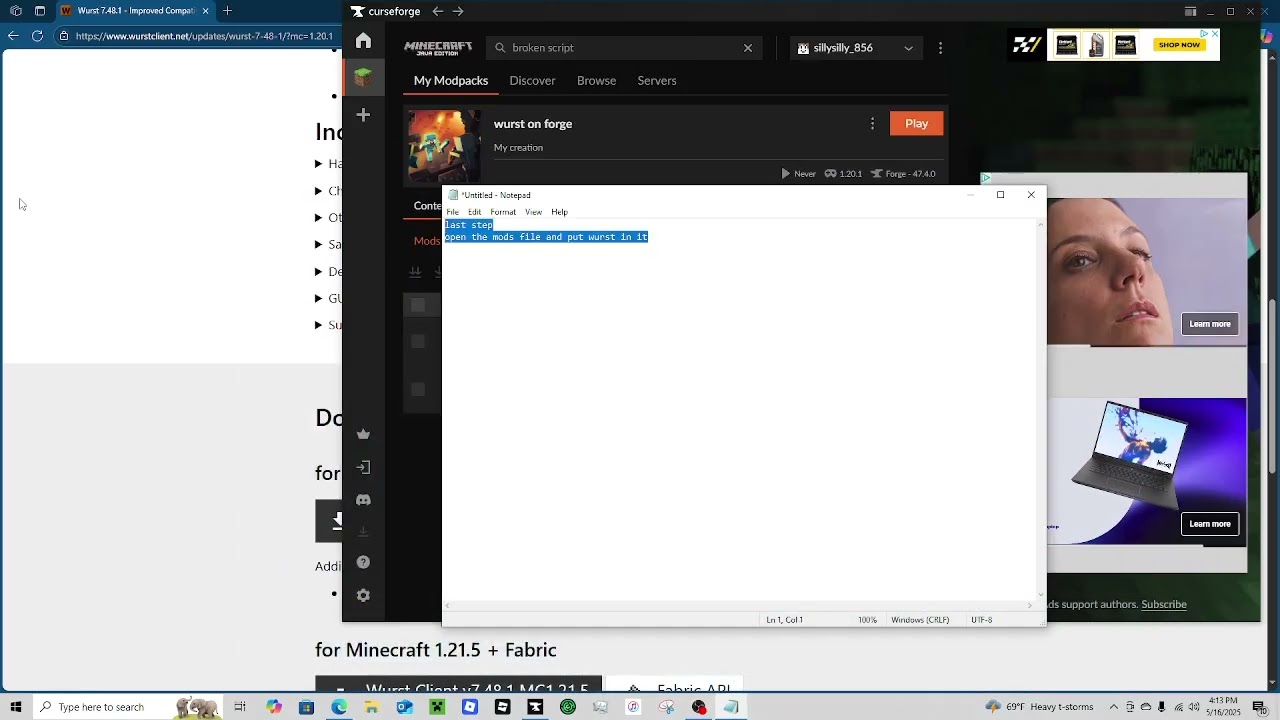Click the Notepad horizontal scrollbar

[x=739, y=605]
